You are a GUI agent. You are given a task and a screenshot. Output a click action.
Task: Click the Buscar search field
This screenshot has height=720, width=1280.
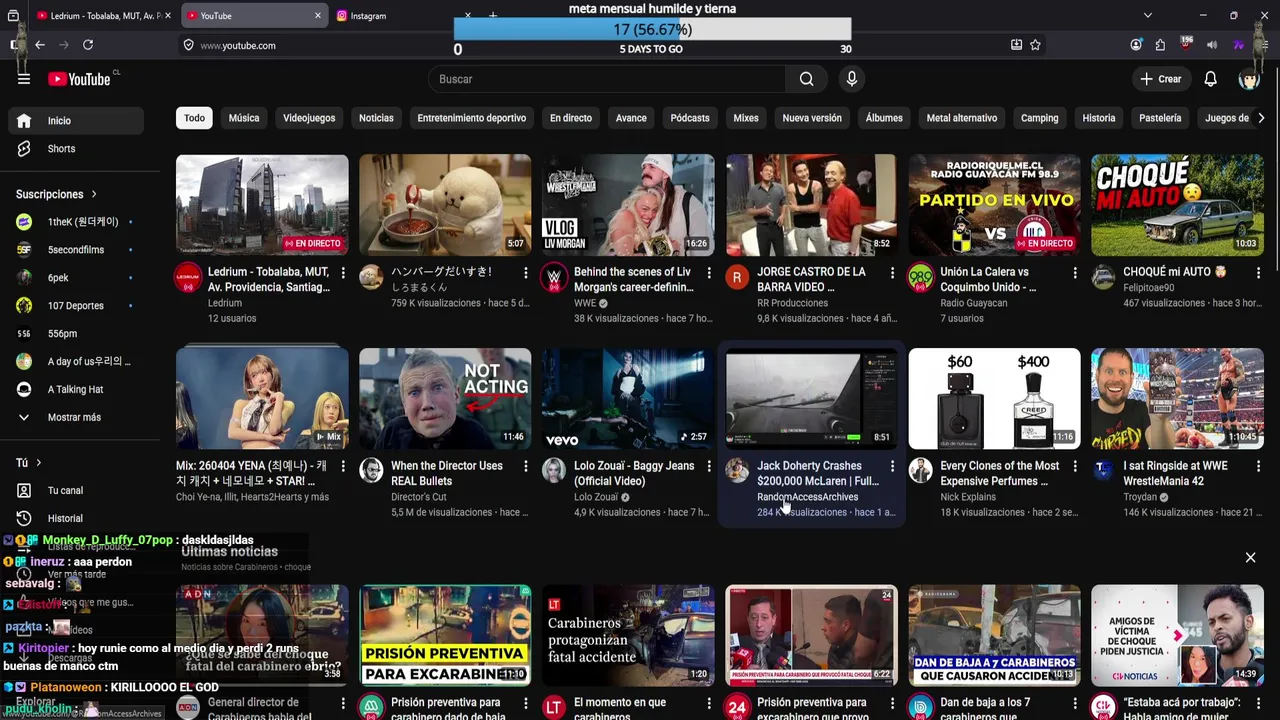tap(607, 79)
